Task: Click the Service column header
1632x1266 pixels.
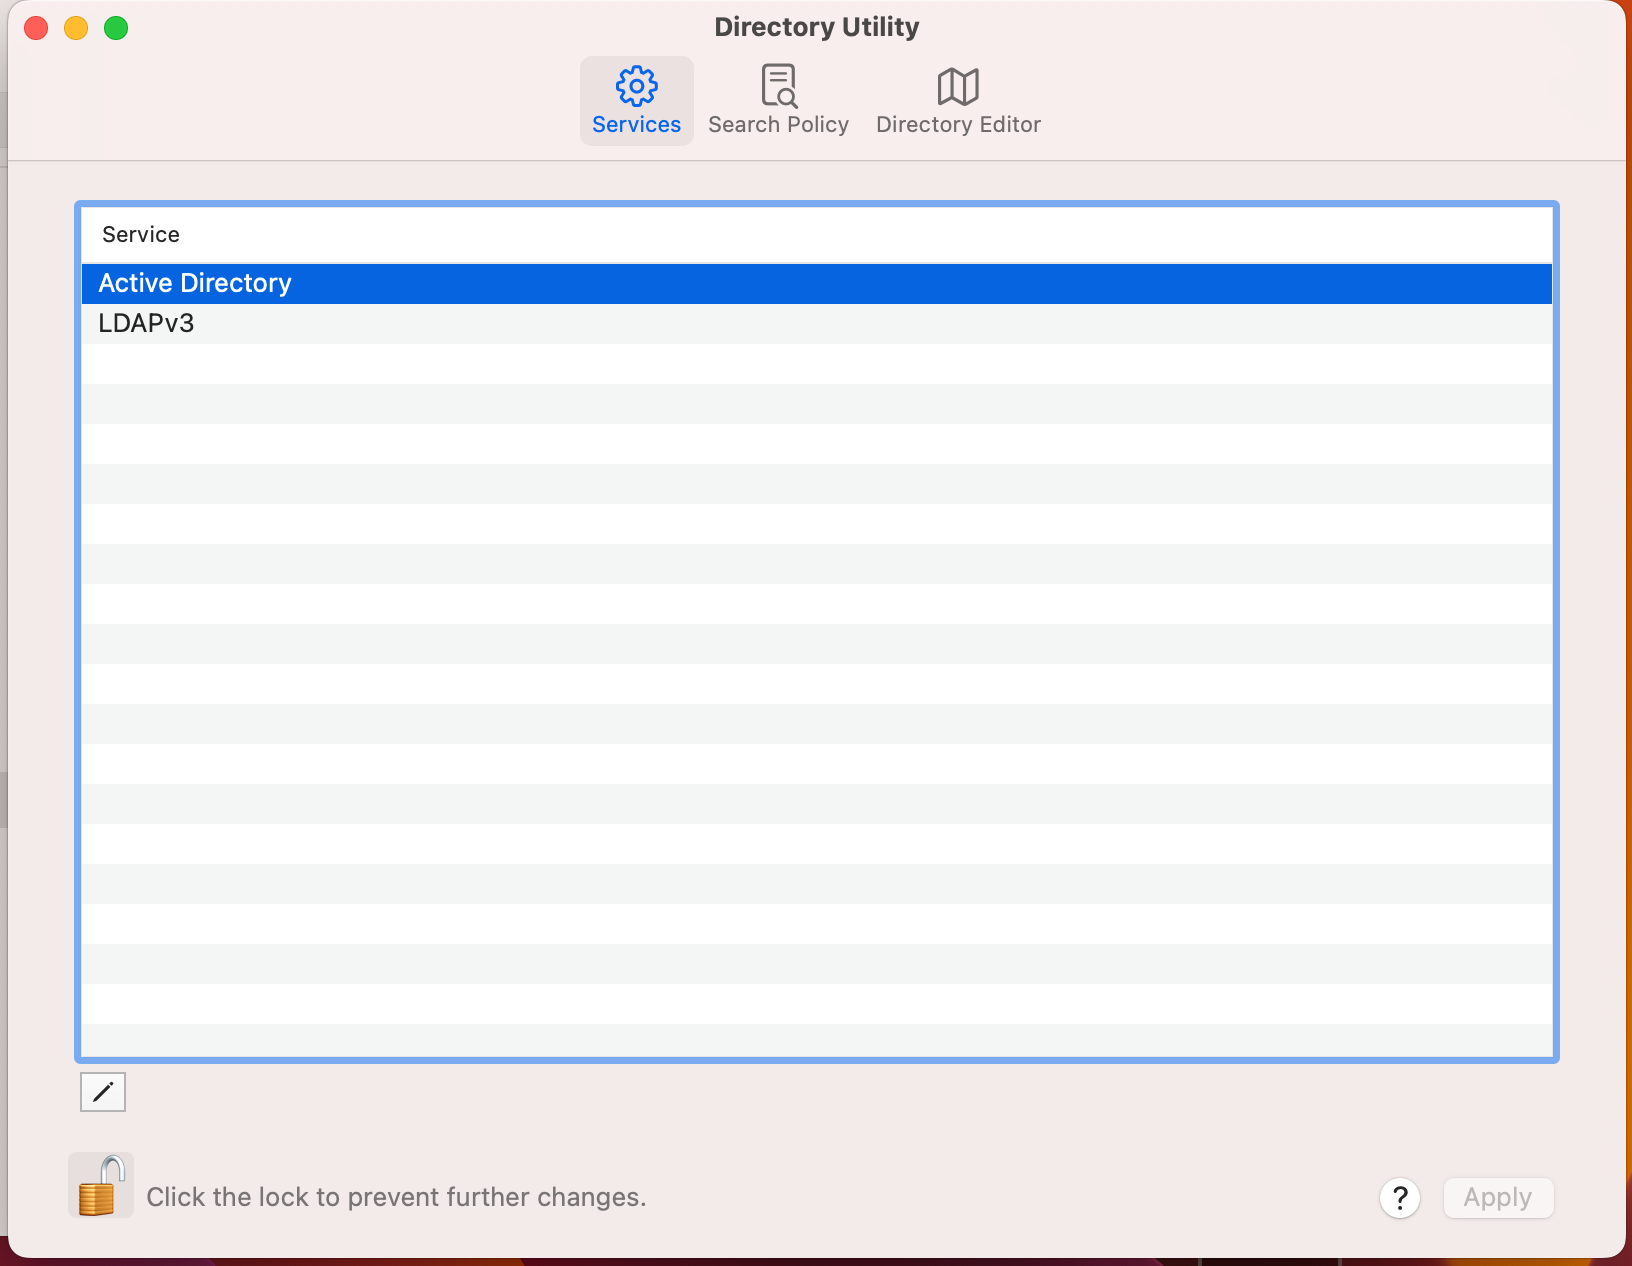Action: 816,235
